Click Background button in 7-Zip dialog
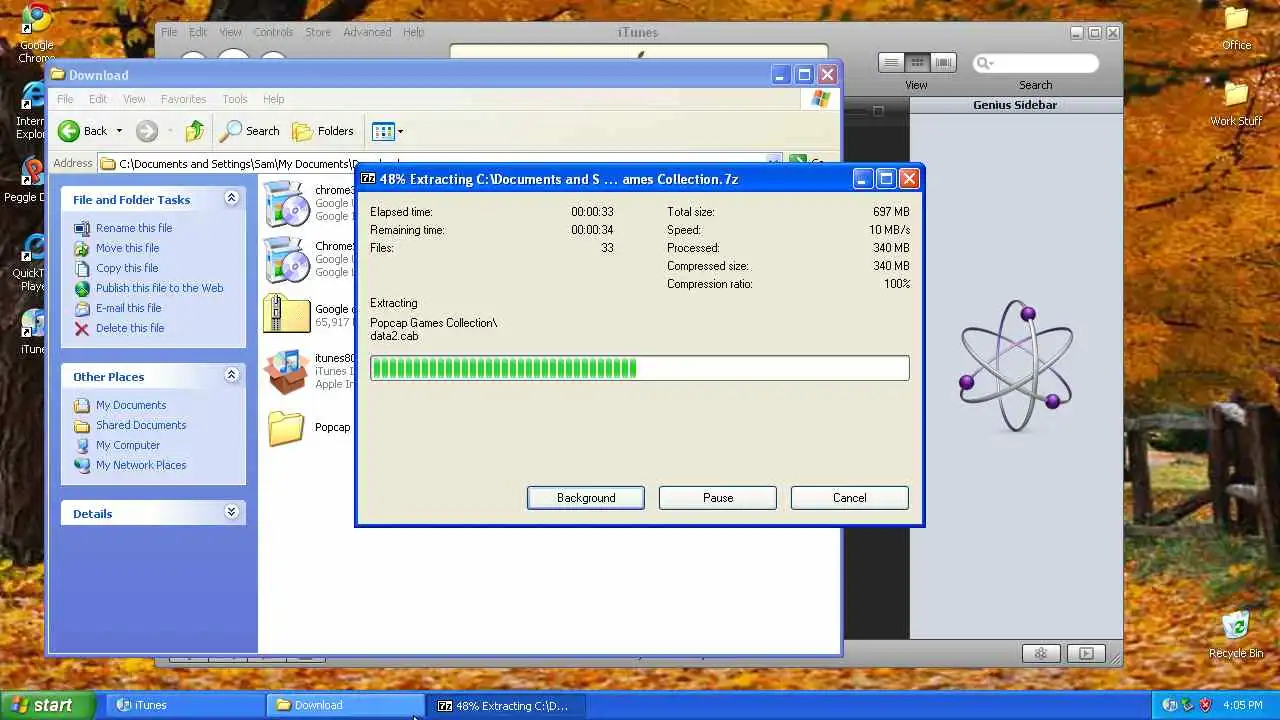This screenshot has height=720, width=1280. [586, 498]
